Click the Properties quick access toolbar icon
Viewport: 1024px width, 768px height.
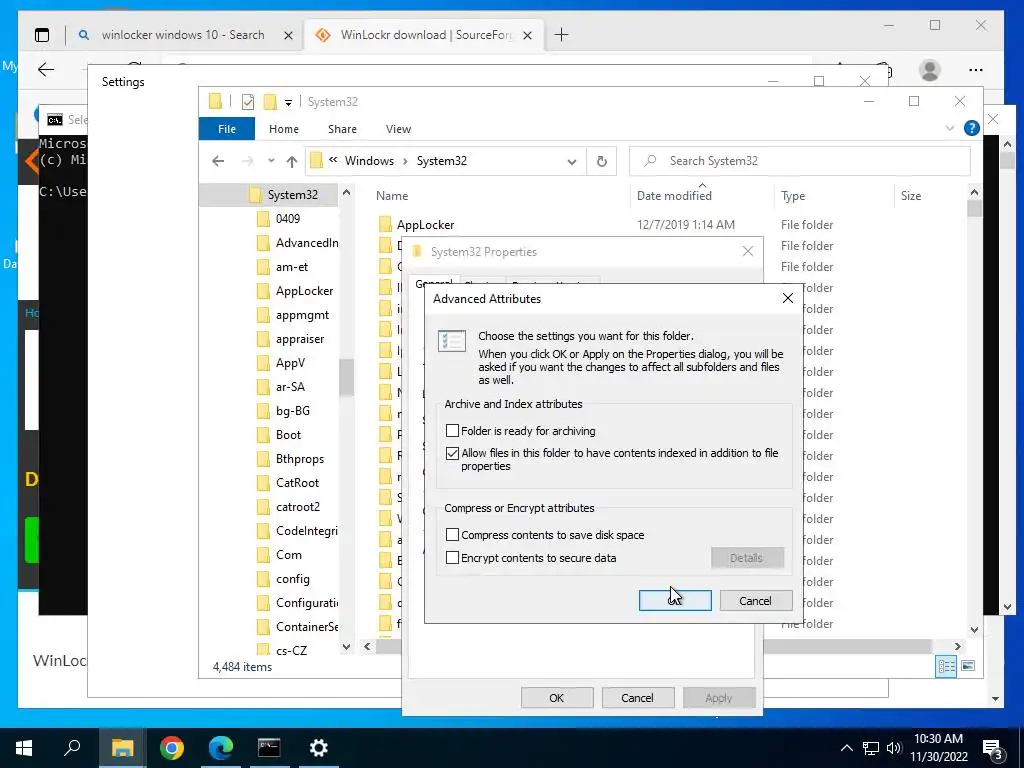click(248, 102)
